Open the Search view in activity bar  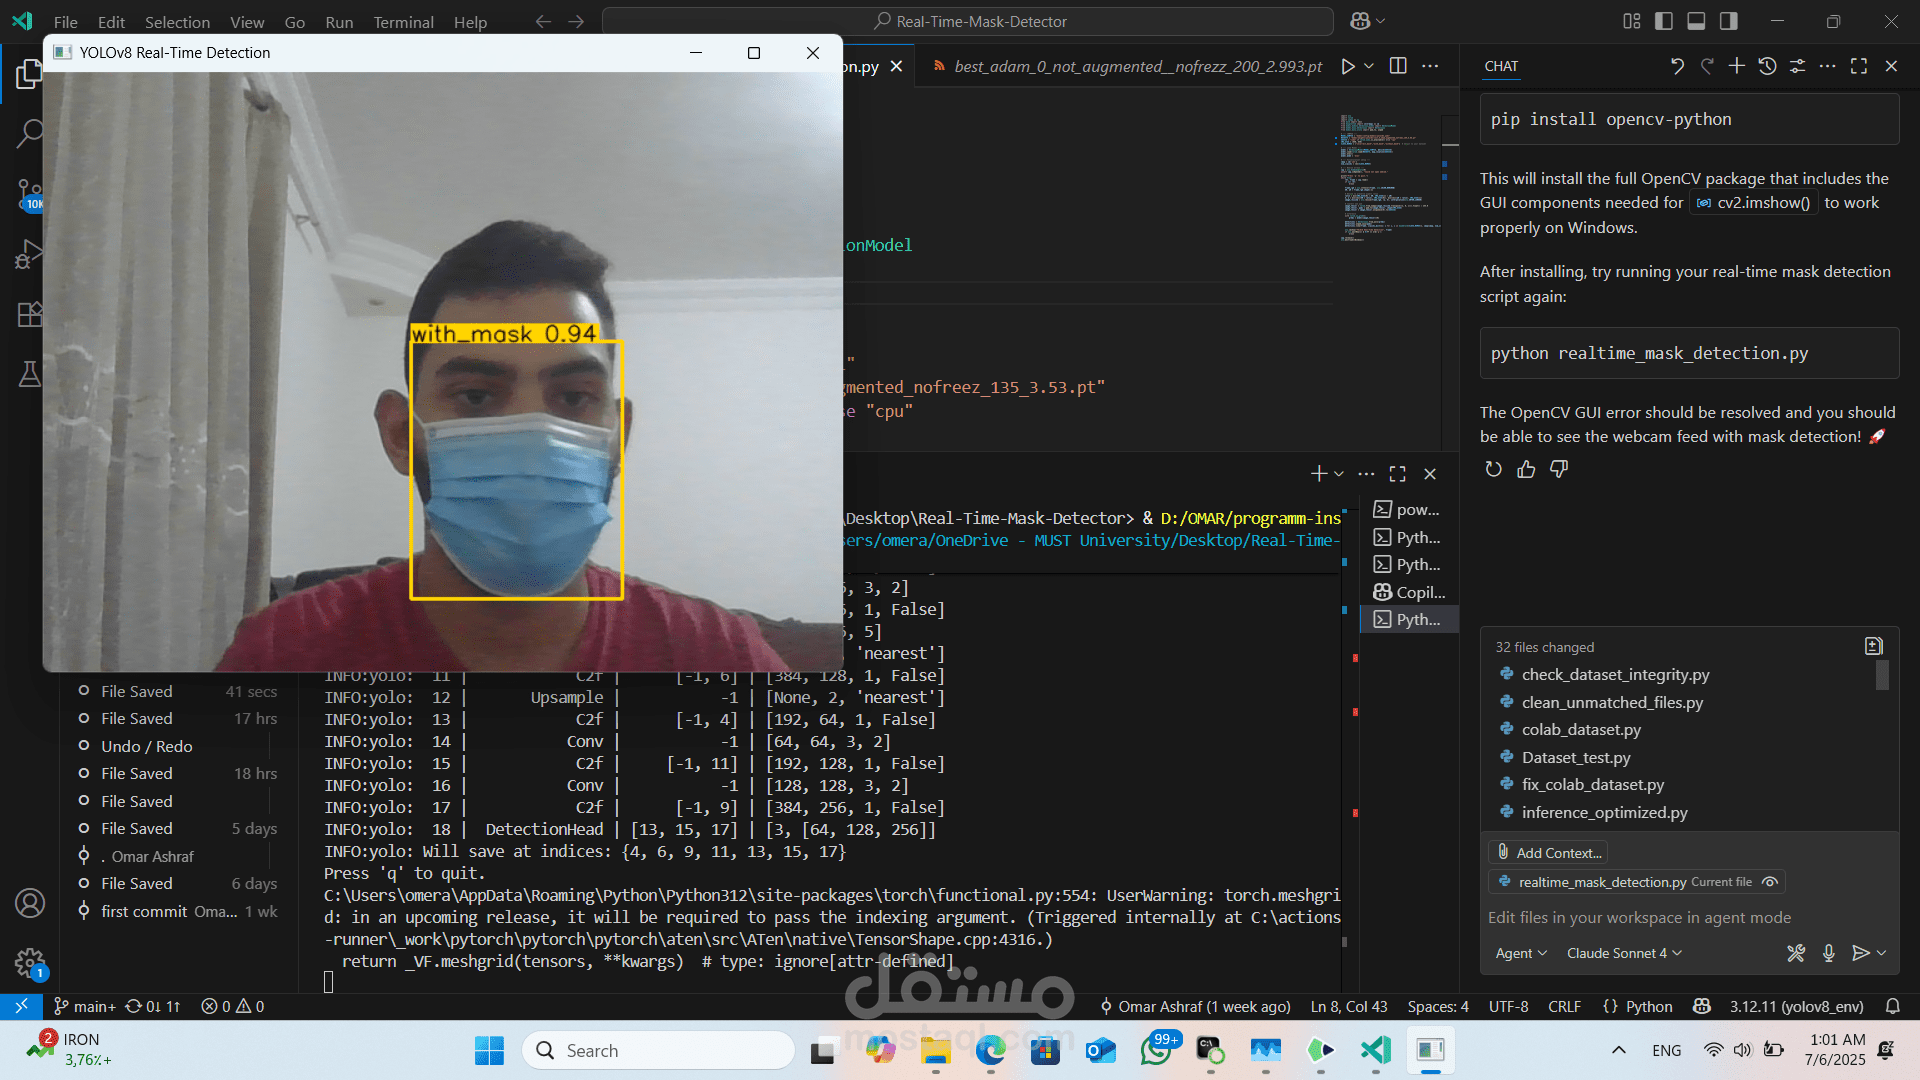tap(30, 133)
